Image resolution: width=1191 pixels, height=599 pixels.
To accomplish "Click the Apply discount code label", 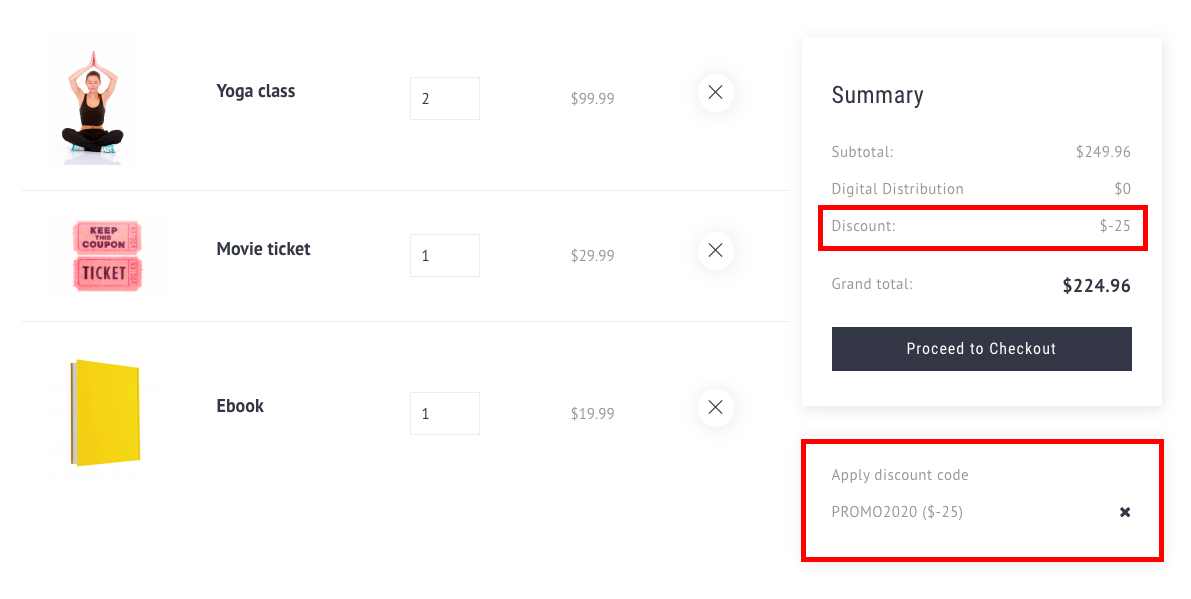I will [x=900, y=475].
